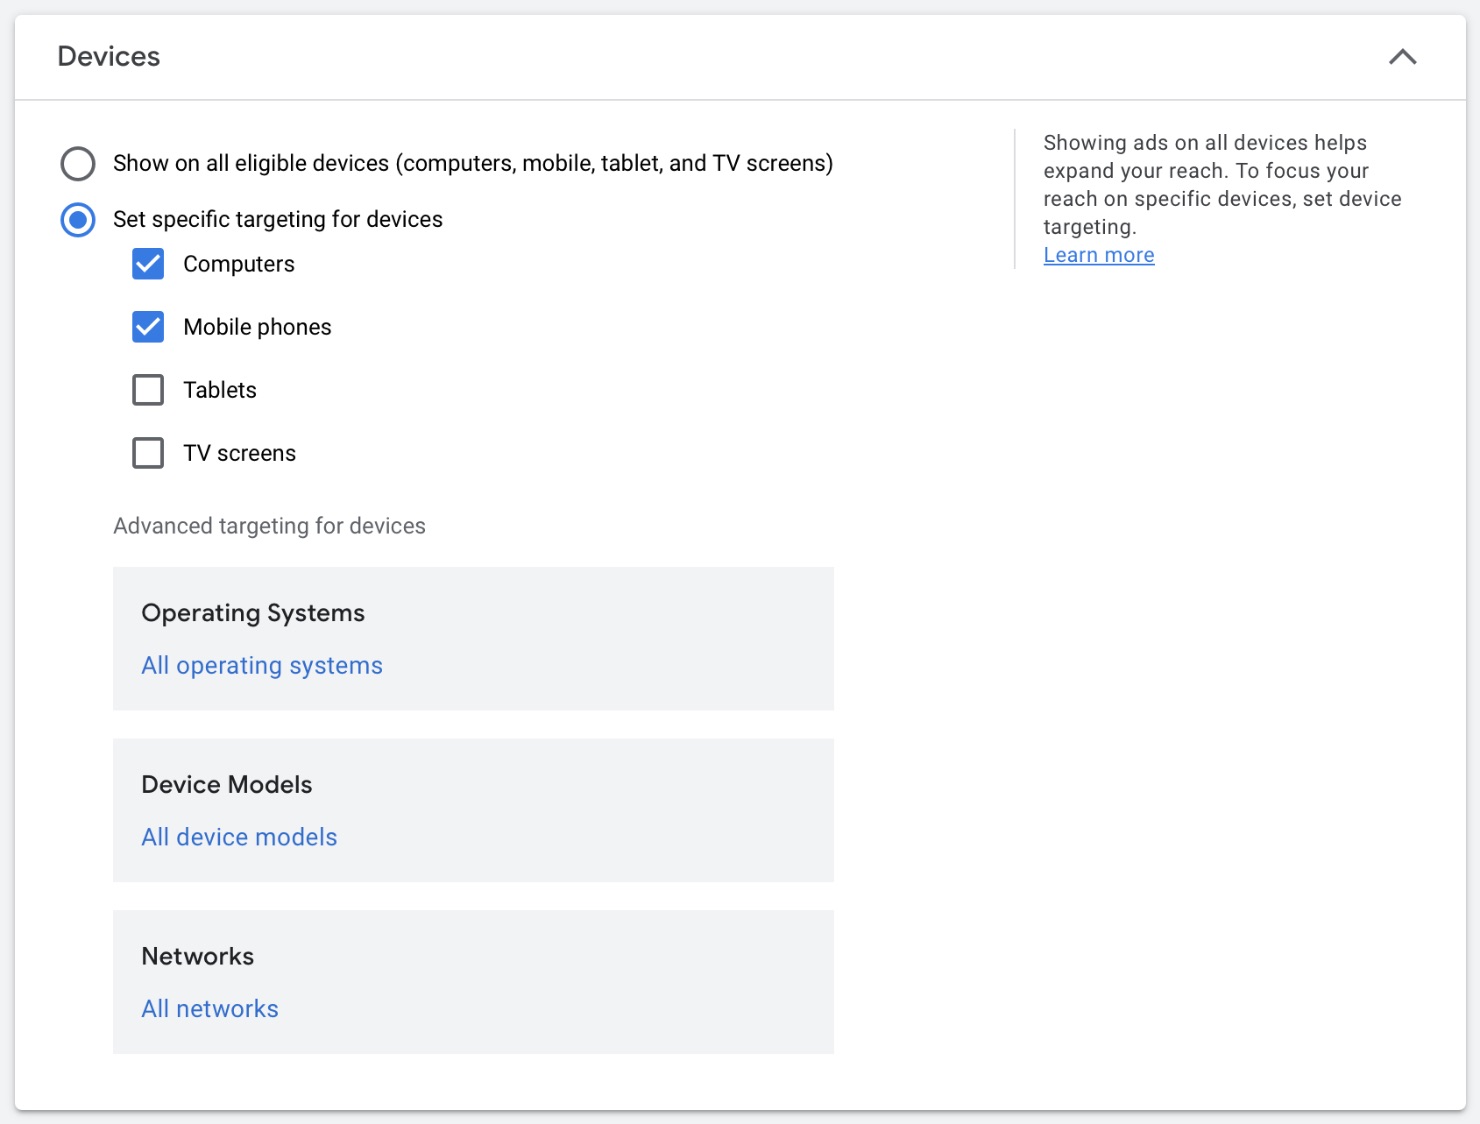Click the 'Tablets' label text
This screenshot has height=1124, width=1480.
(220, 390)
